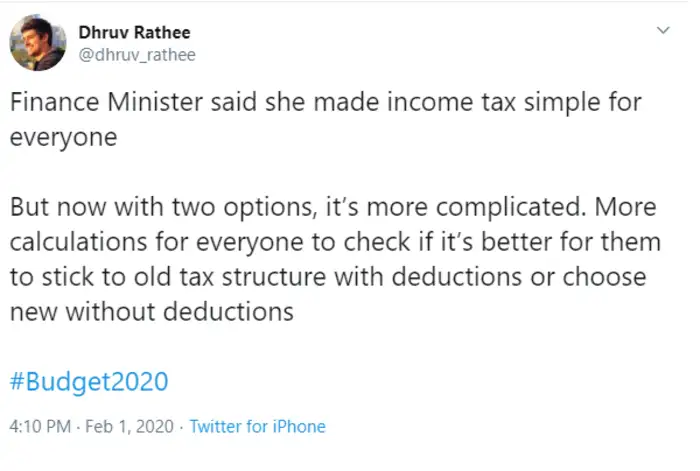Click the words 'income tax simple'

(469, 104)
